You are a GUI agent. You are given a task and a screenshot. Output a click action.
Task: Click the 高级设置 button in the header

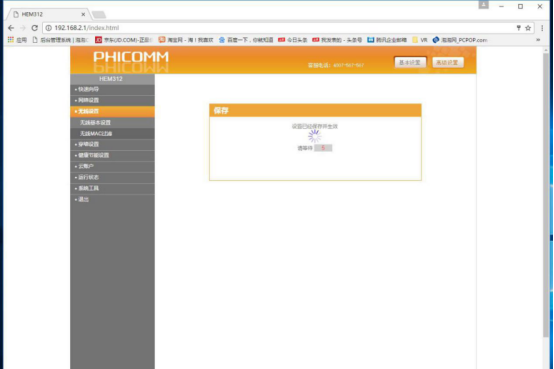448,63
